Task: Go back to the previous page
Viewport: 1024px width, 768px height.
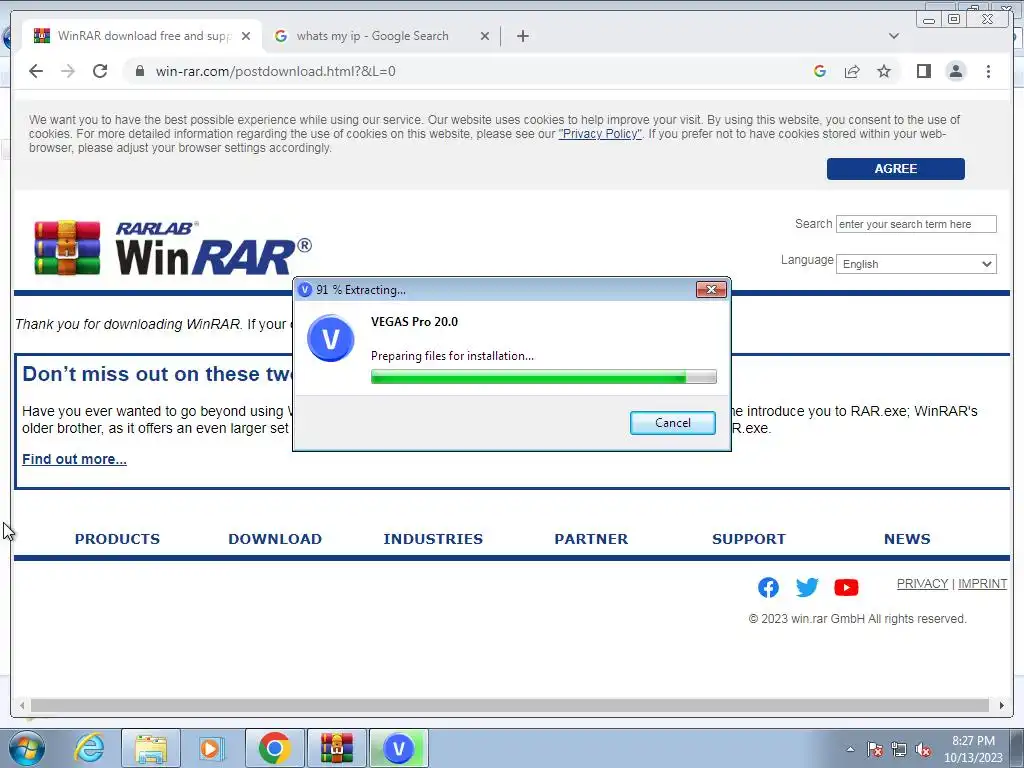Action: (x=36, y=71)
